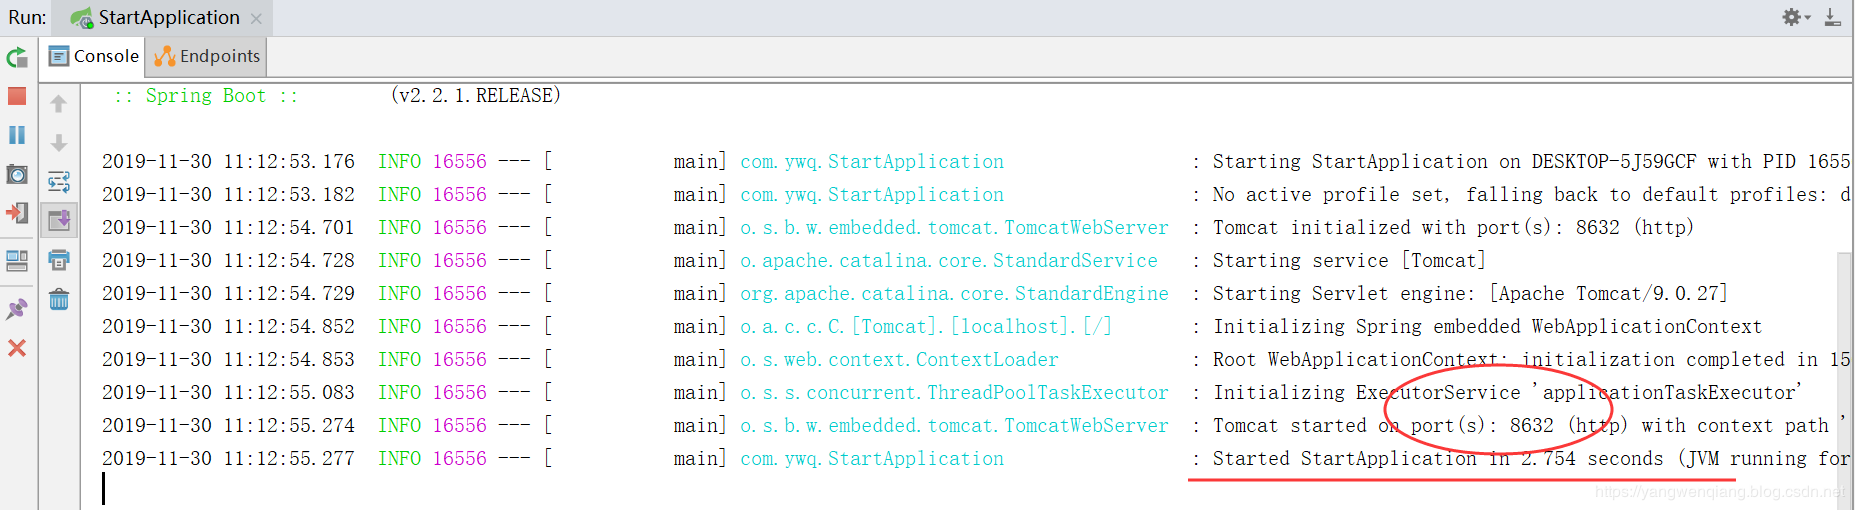Screen dimensions: 1855x510
Task: Click the timestamp 2019-11-30 11:12:53.176
Action: [x=228, y=161]
